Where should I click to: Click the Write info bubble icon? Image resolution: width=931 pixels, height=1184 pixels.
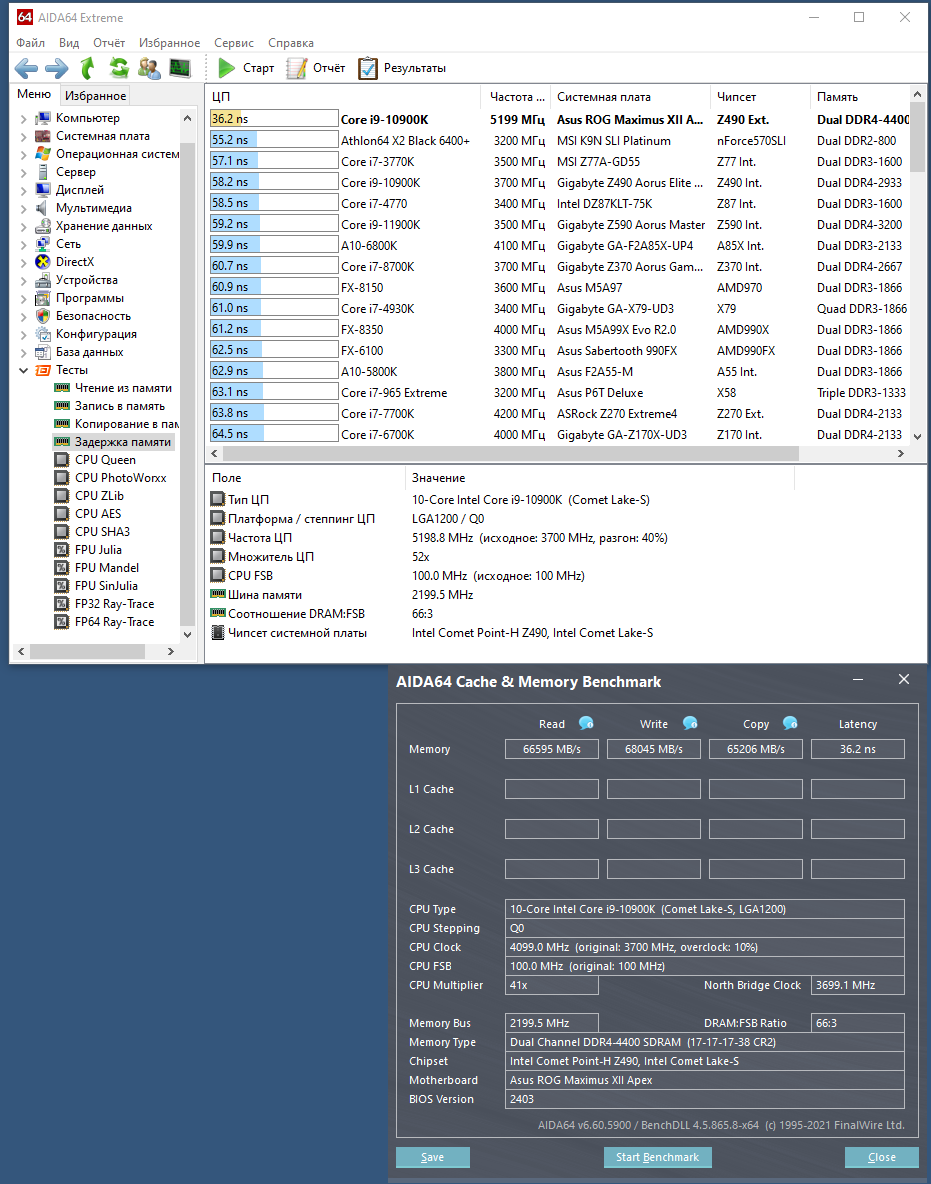690,723
